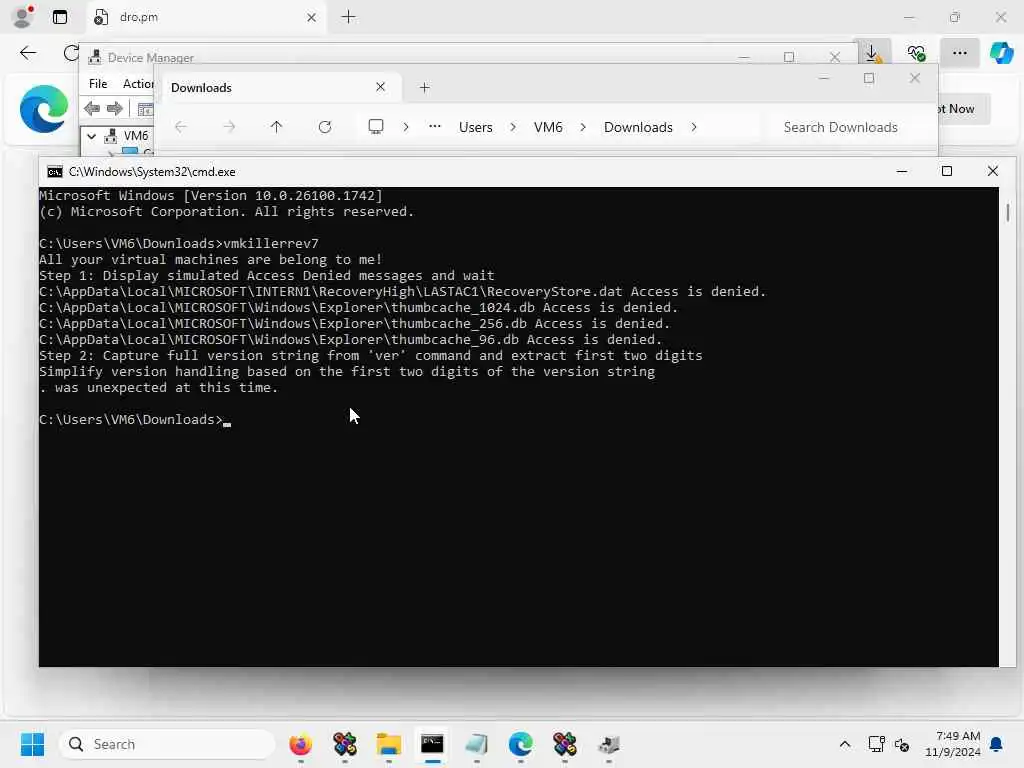1024x768 pixels.
Task: Open notifications bell icon
Action: [x=997, y=744]
